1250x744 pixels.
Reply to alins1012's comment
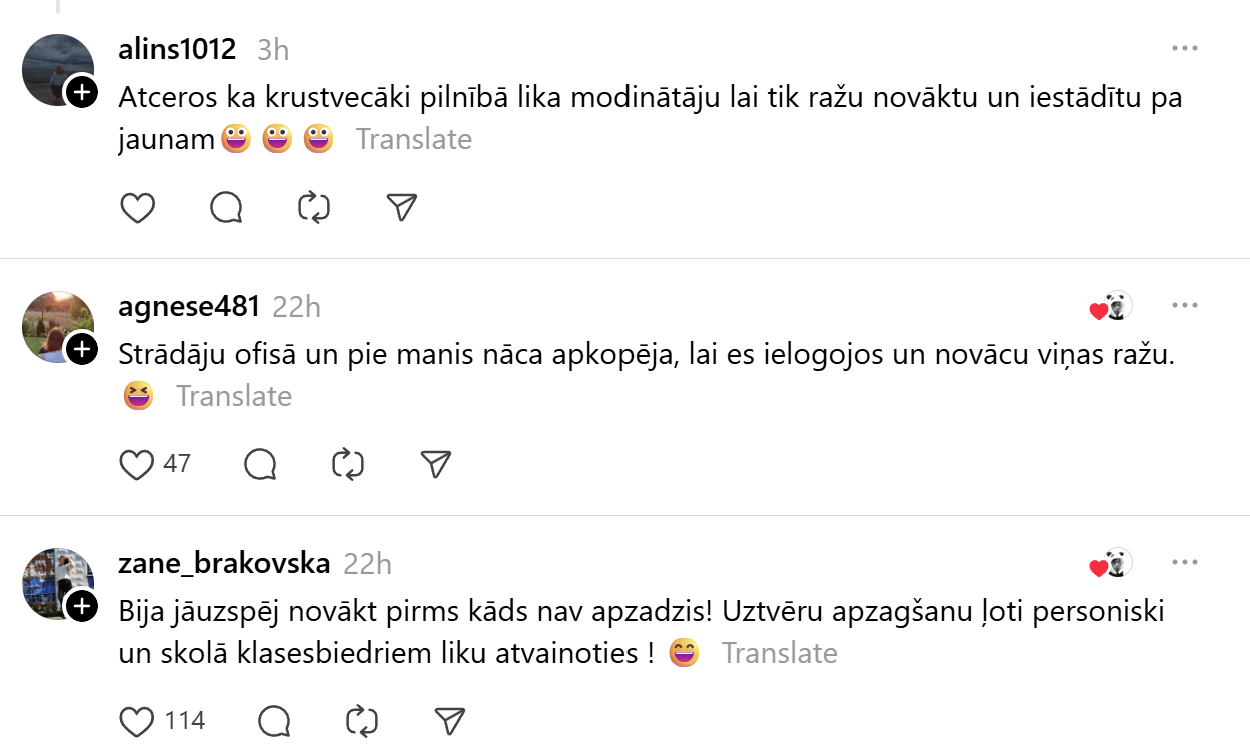227,207
